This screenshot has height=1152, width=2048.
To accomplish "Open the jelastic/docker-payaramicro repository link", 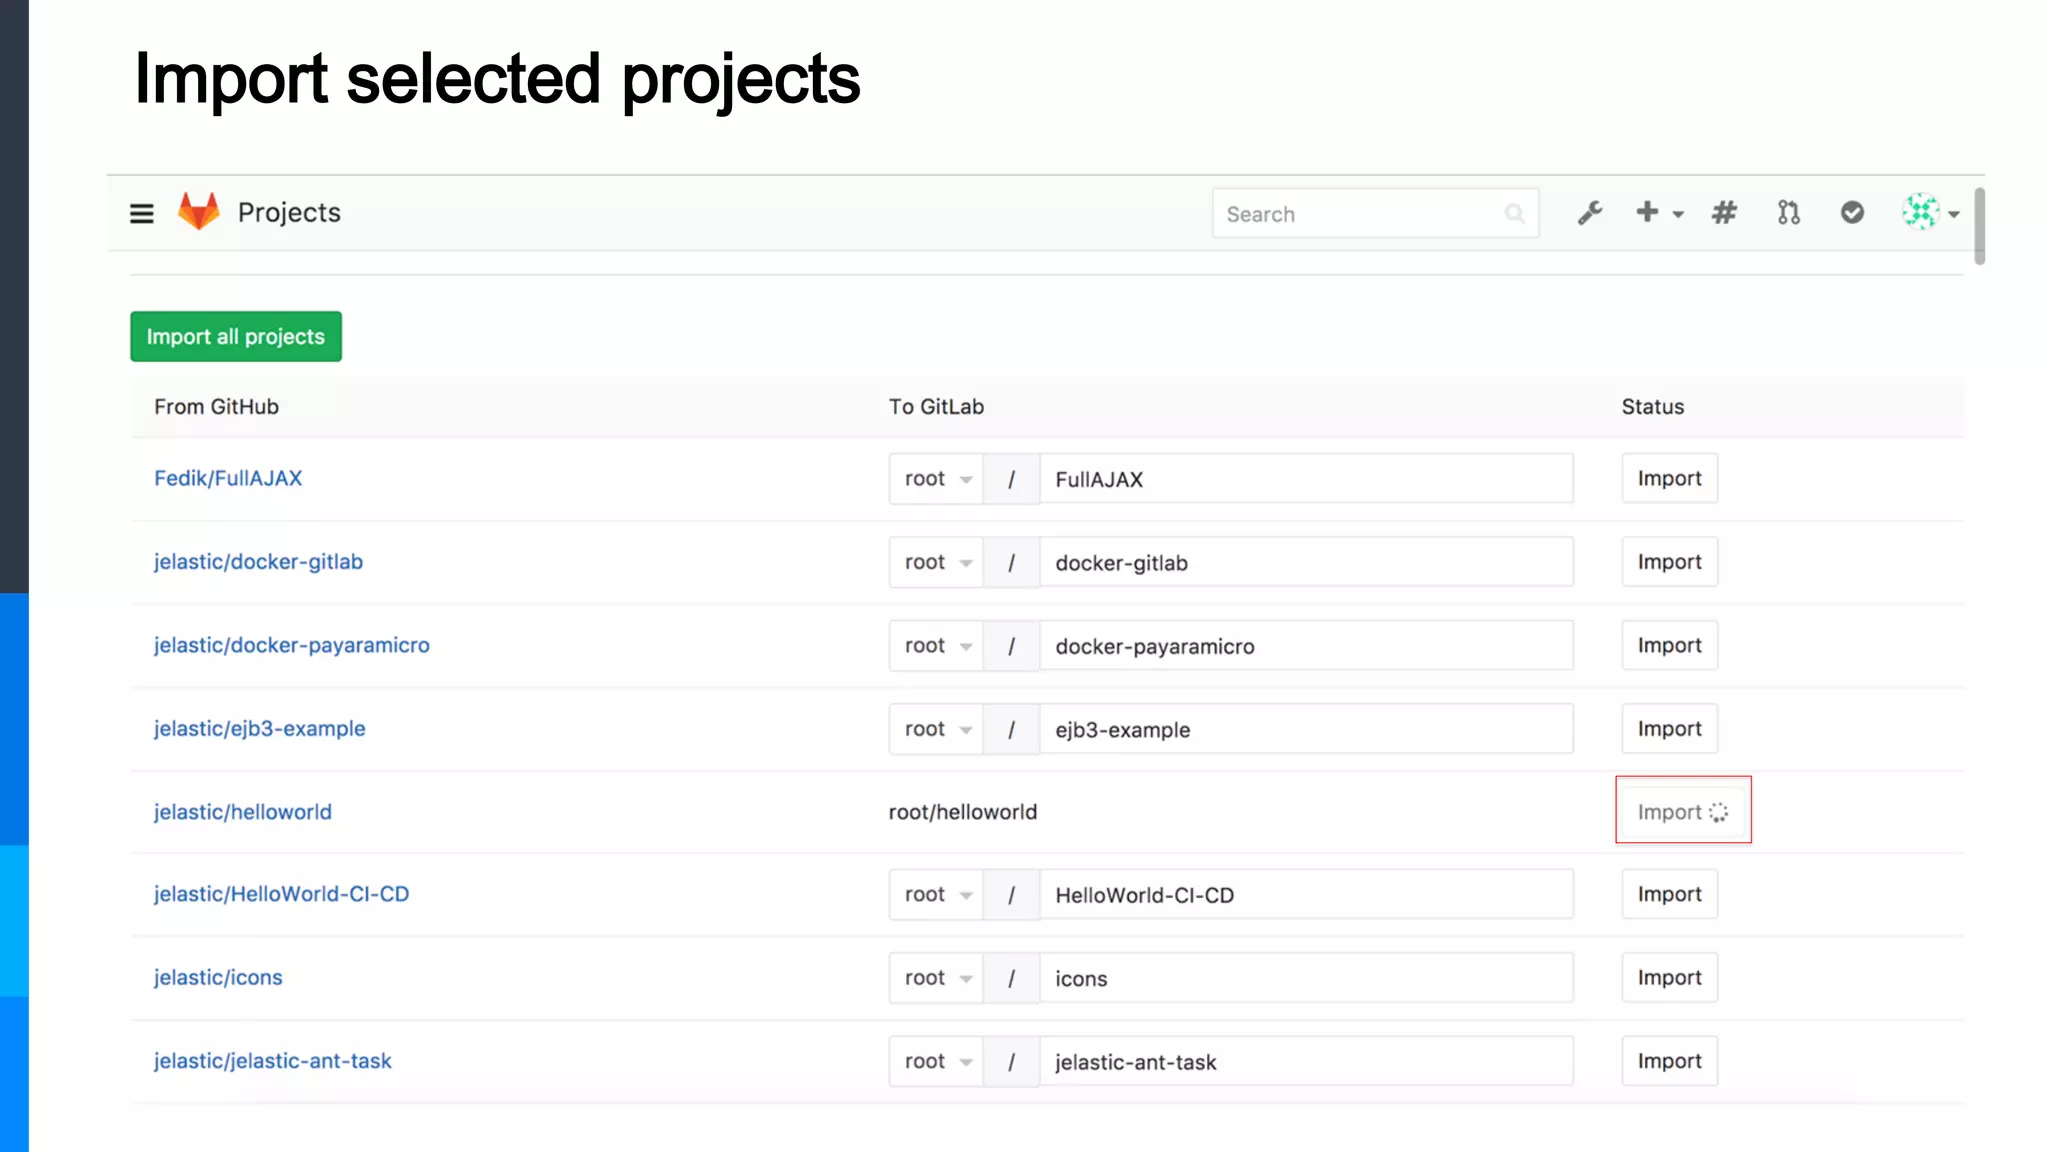I will [x=292, y=645].
